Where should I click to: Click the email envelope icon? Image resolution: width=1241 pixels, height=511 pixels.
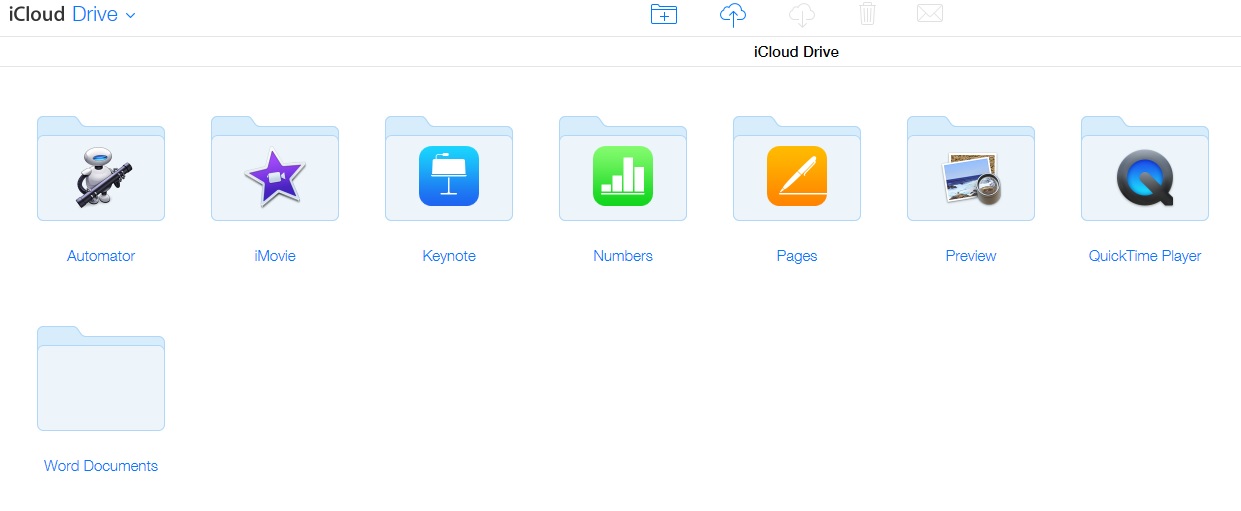[930, 14]
